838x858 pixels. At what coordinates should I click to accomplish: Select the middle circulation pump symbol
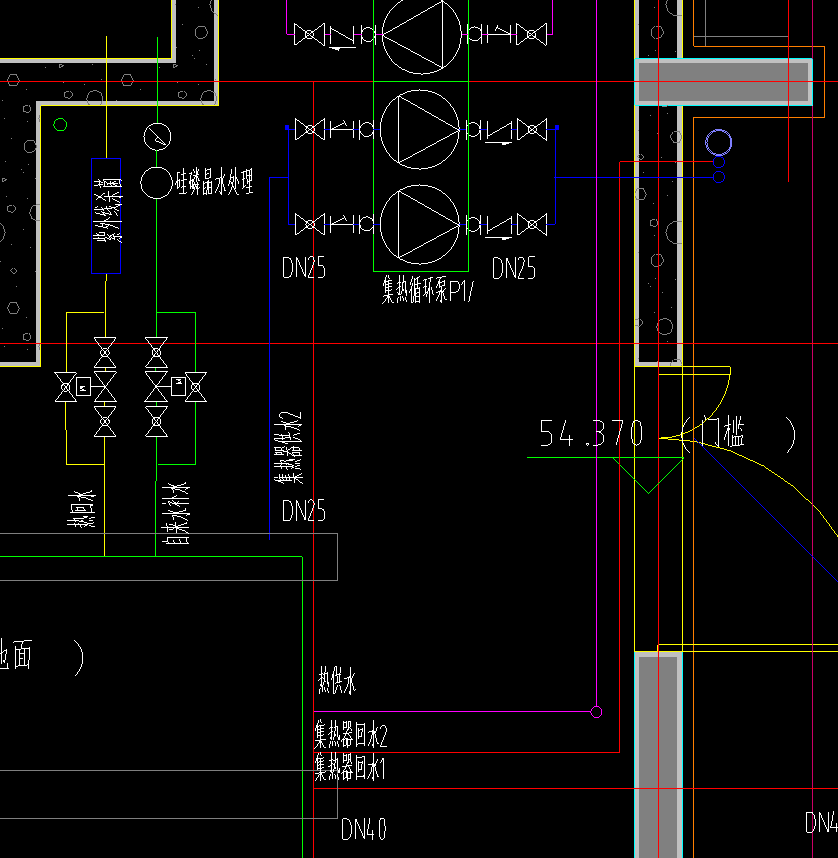coord(420,130)
